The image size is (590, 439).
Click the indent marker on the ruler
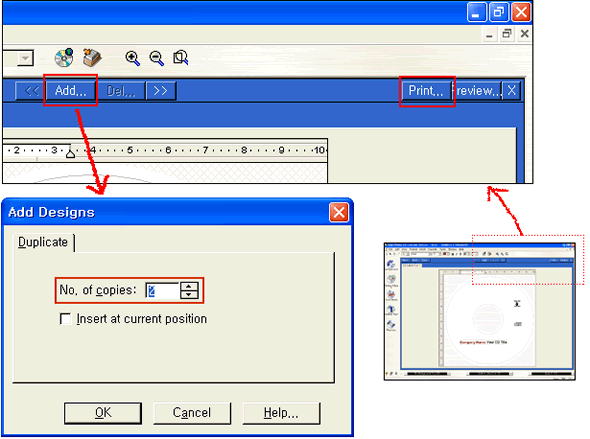(70, 153)
